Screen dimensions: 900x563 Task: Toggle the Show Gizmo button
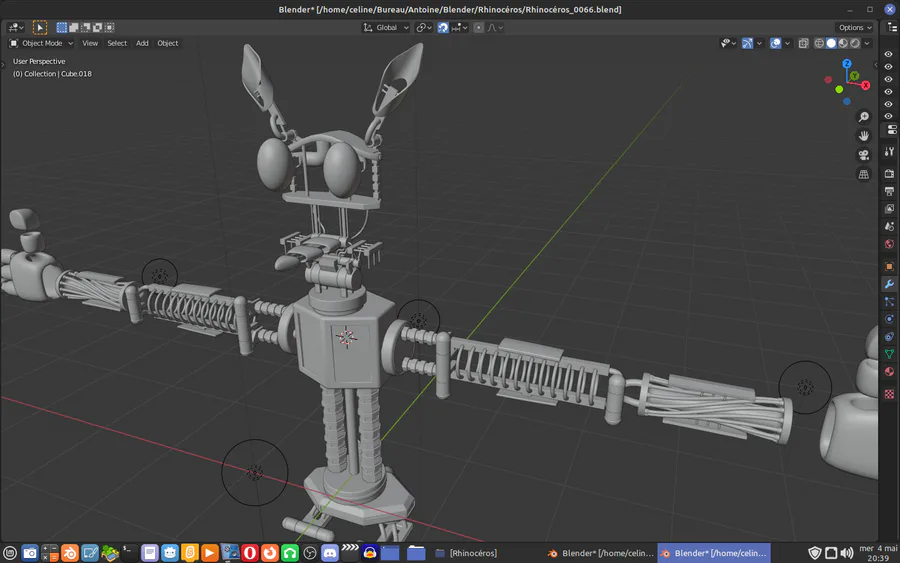tap(747, 43)
